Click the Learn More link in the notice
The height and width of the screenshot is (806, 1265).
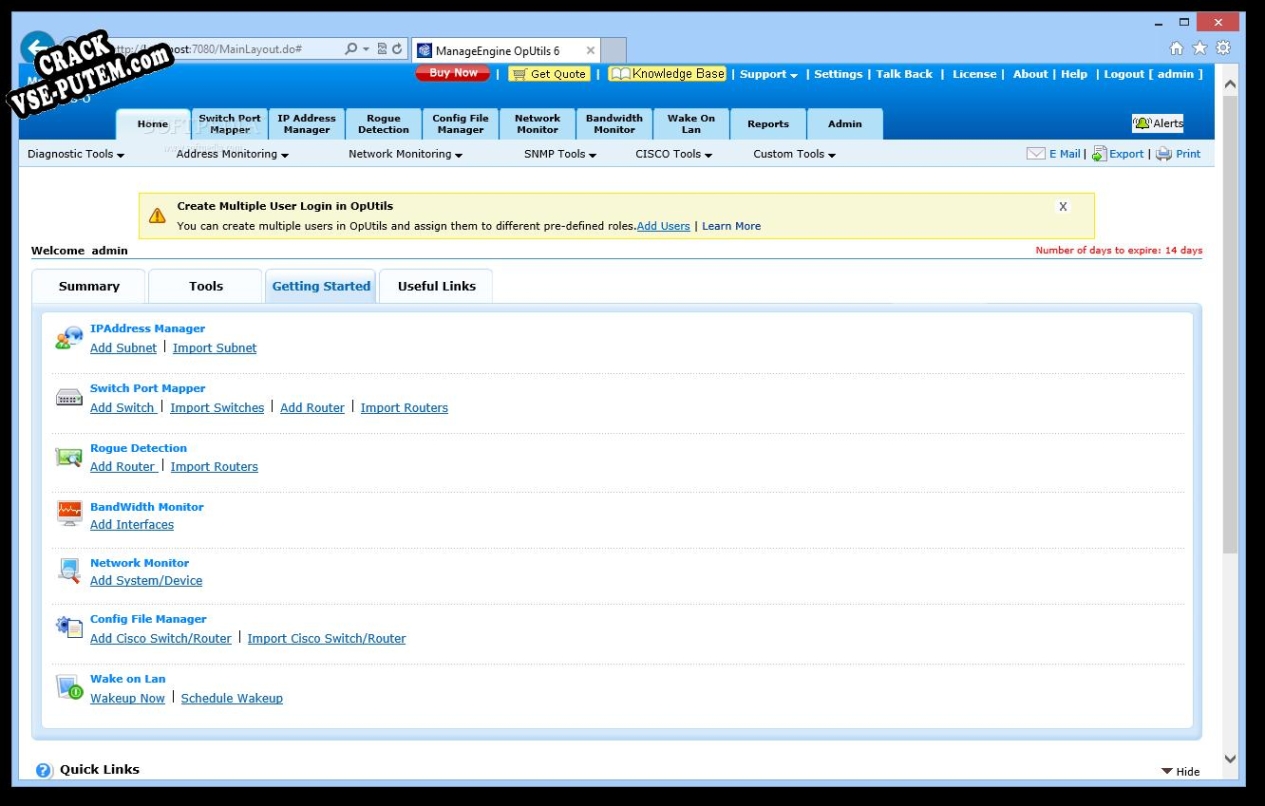pos(731,226)
